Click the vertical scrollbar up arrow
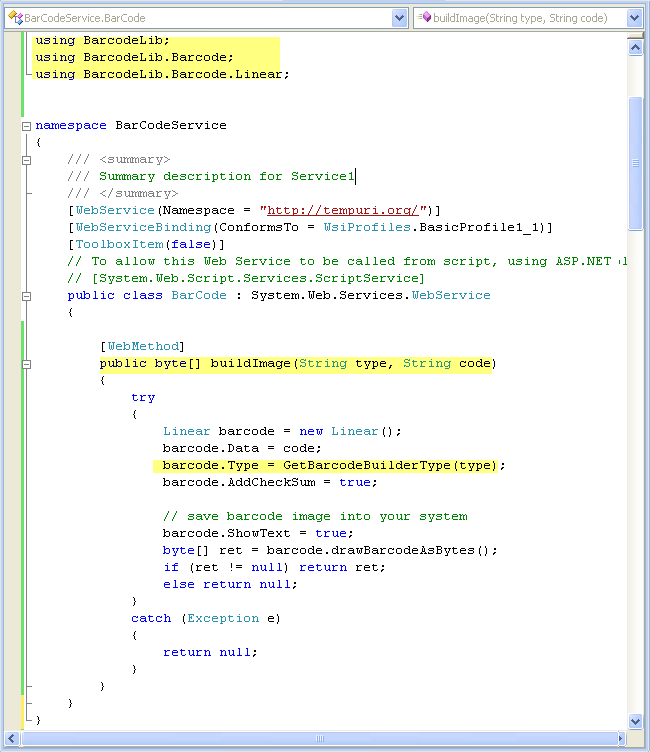Image resolution: width=650 pixels, height=752 pixels. [x=635, y=47]
